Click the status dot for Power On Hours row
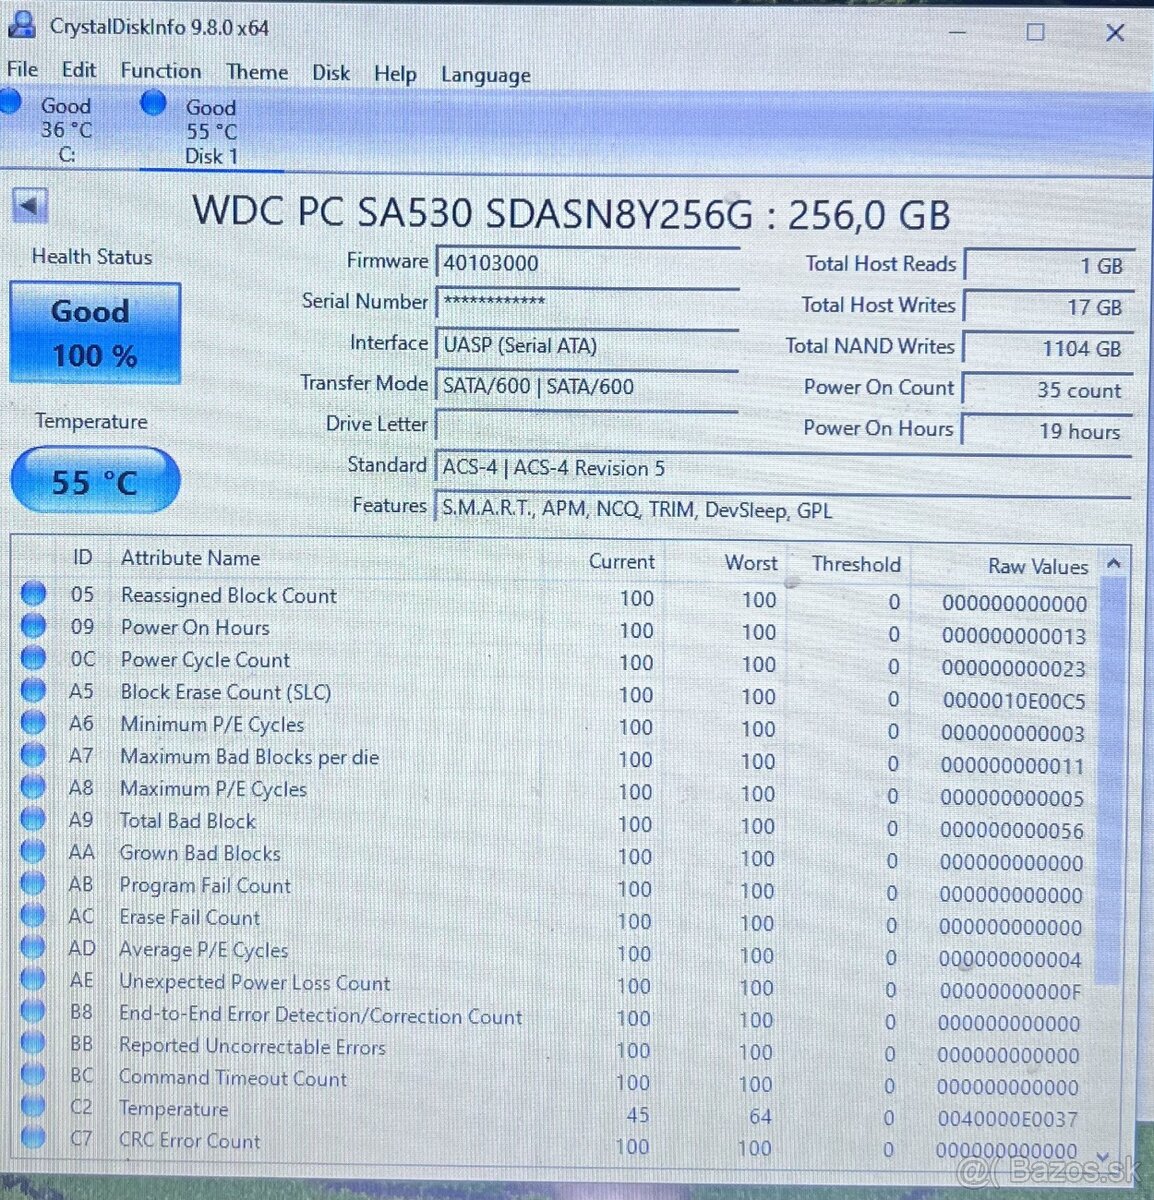1154x1200 pixels. 34,626
